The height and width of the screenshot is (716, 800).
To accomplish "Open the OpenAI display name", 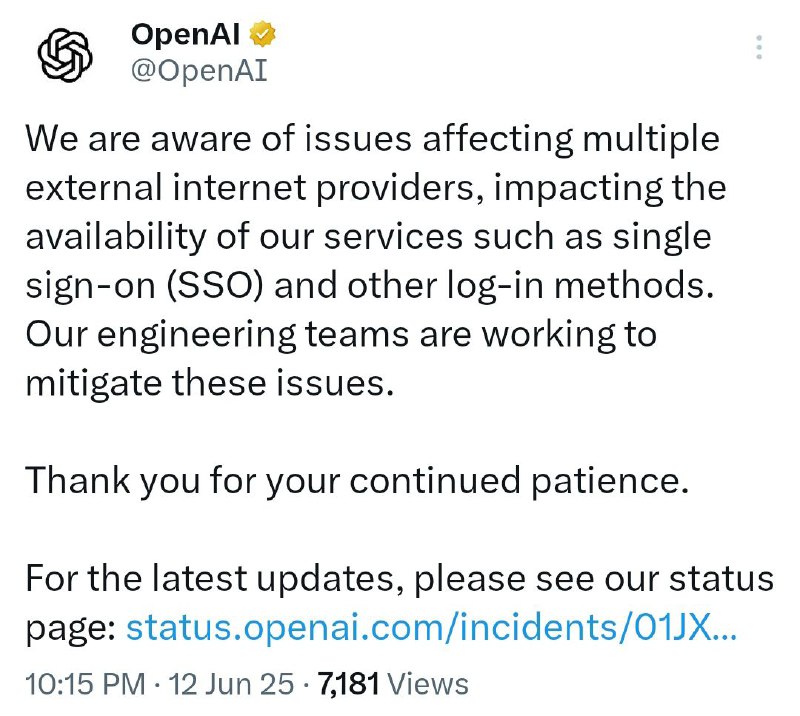I will click(x=185, y=35).
